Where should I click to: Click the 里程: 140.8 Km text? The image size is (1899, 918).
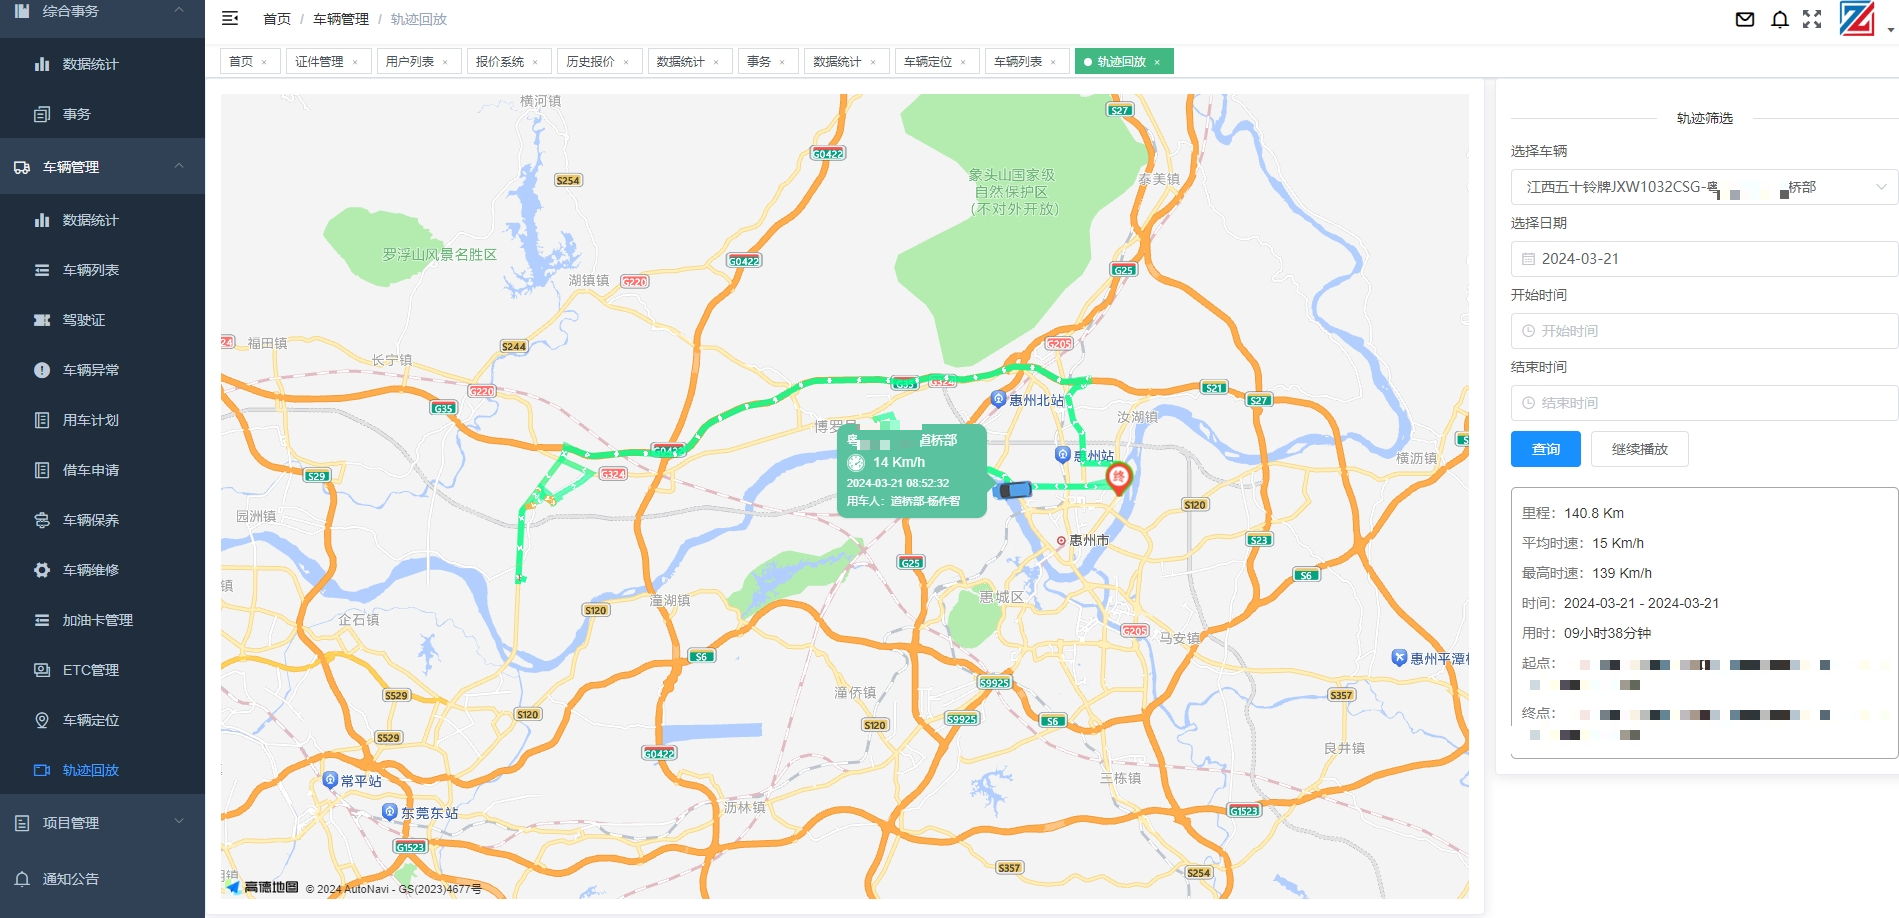click(x=1573, y=513)
